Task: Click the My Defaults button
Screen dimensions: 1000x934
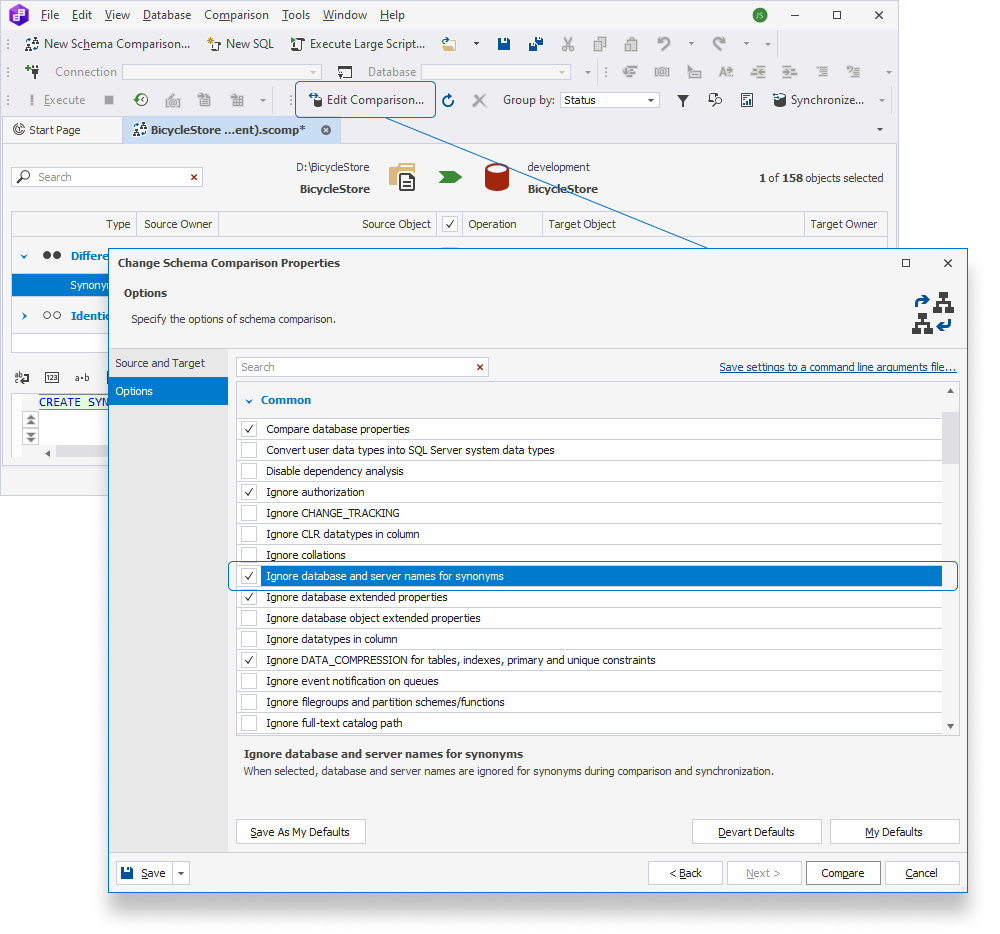Action: pyautogui.click(x=895, y=832)
